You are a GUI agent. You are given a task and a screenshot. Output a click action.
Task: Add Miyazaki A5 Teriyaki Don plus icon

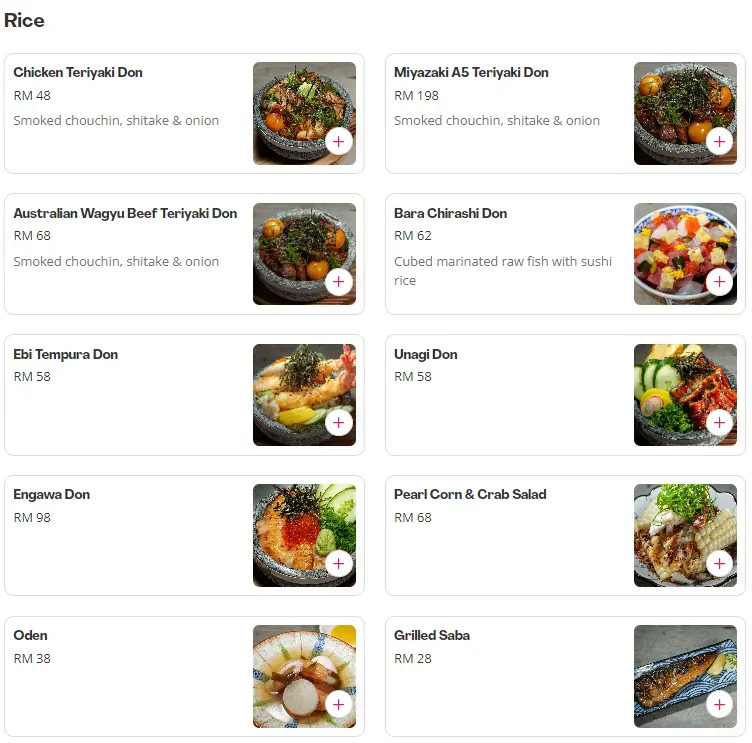tap(719, 142)
